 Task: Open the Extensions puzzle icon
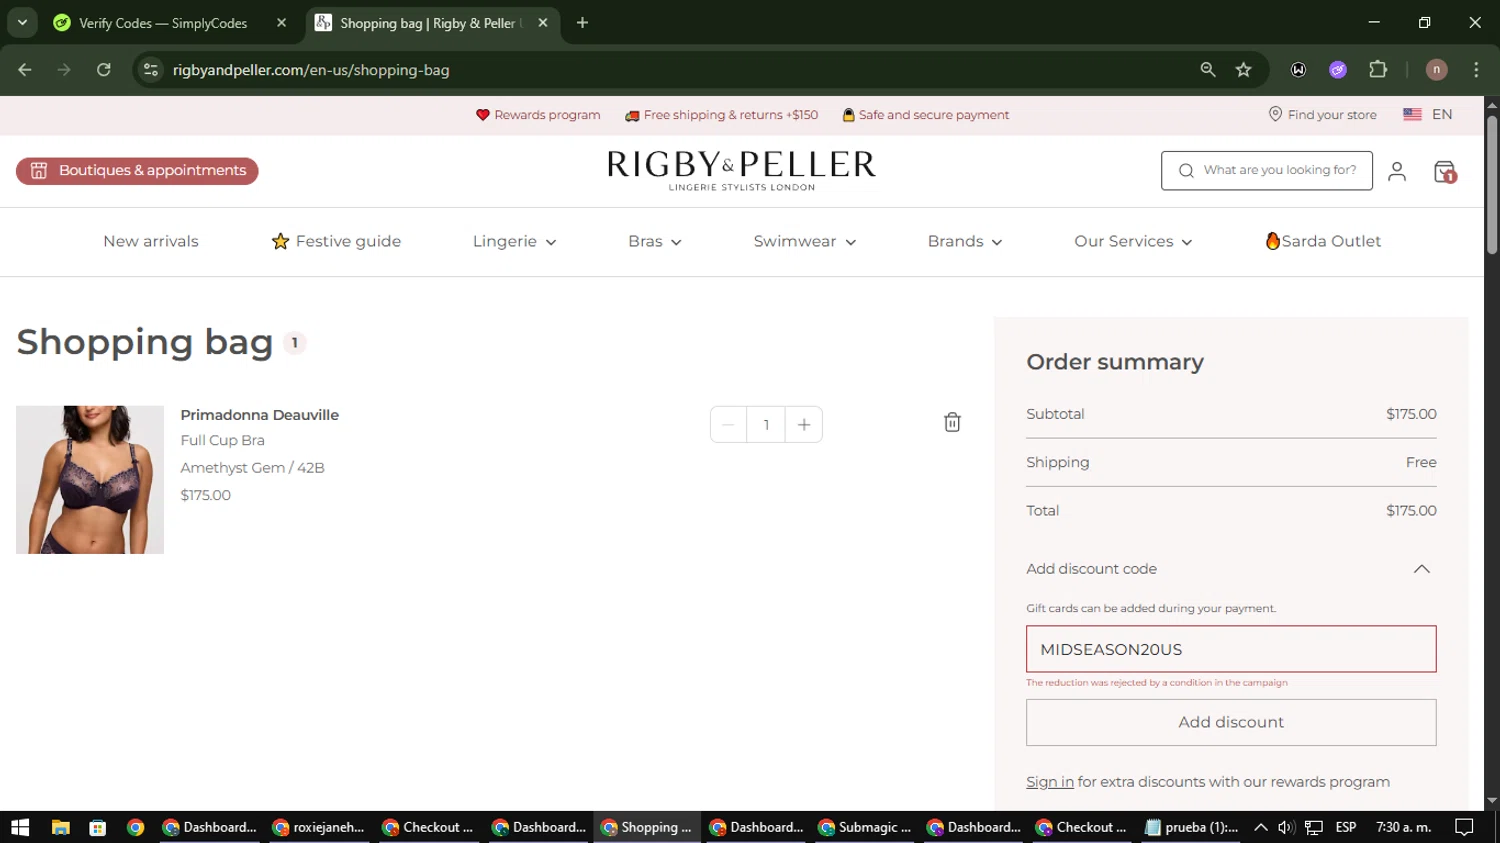point(1378,70)
